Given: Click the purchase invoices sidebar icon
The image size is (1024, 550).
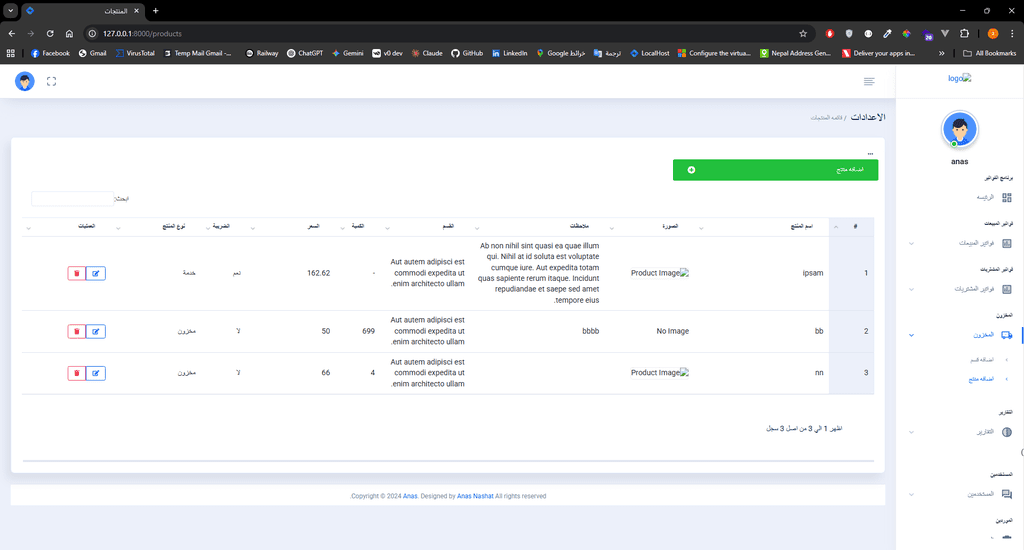Looking at the screenshot, I should [x=1006, y=289].
